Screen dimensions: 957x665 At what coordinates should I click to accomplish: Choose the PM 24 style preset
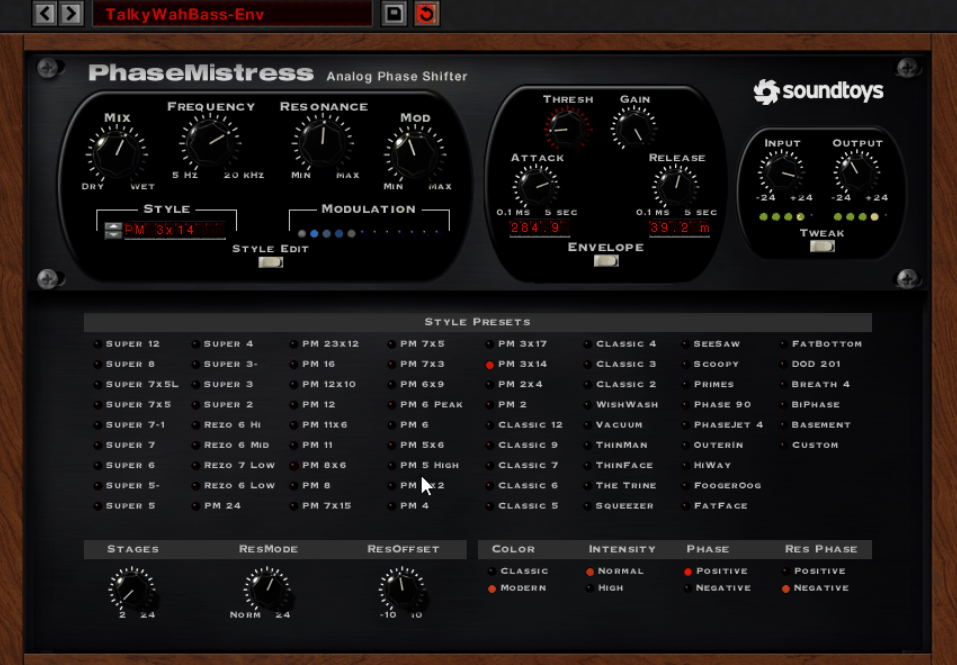click(x=217, y=506)
